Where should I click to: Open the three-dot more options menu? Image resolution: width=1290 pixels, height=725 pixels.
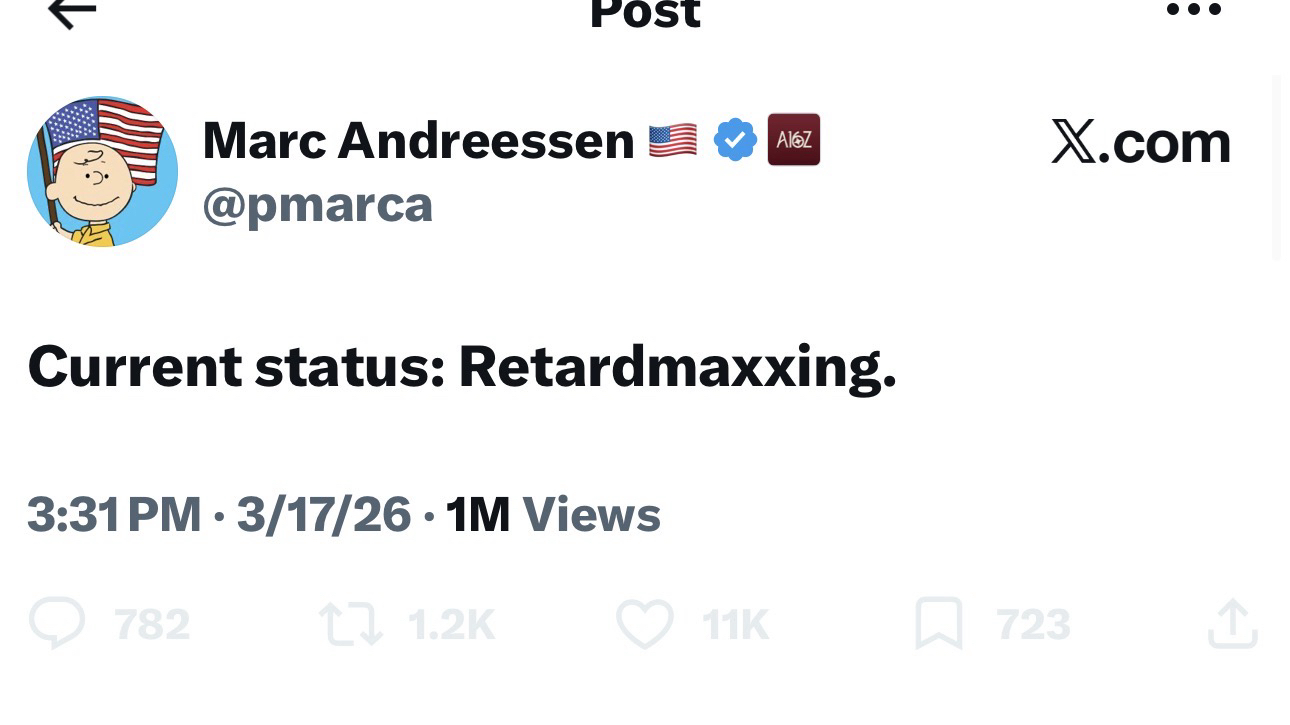[1194, 10]
